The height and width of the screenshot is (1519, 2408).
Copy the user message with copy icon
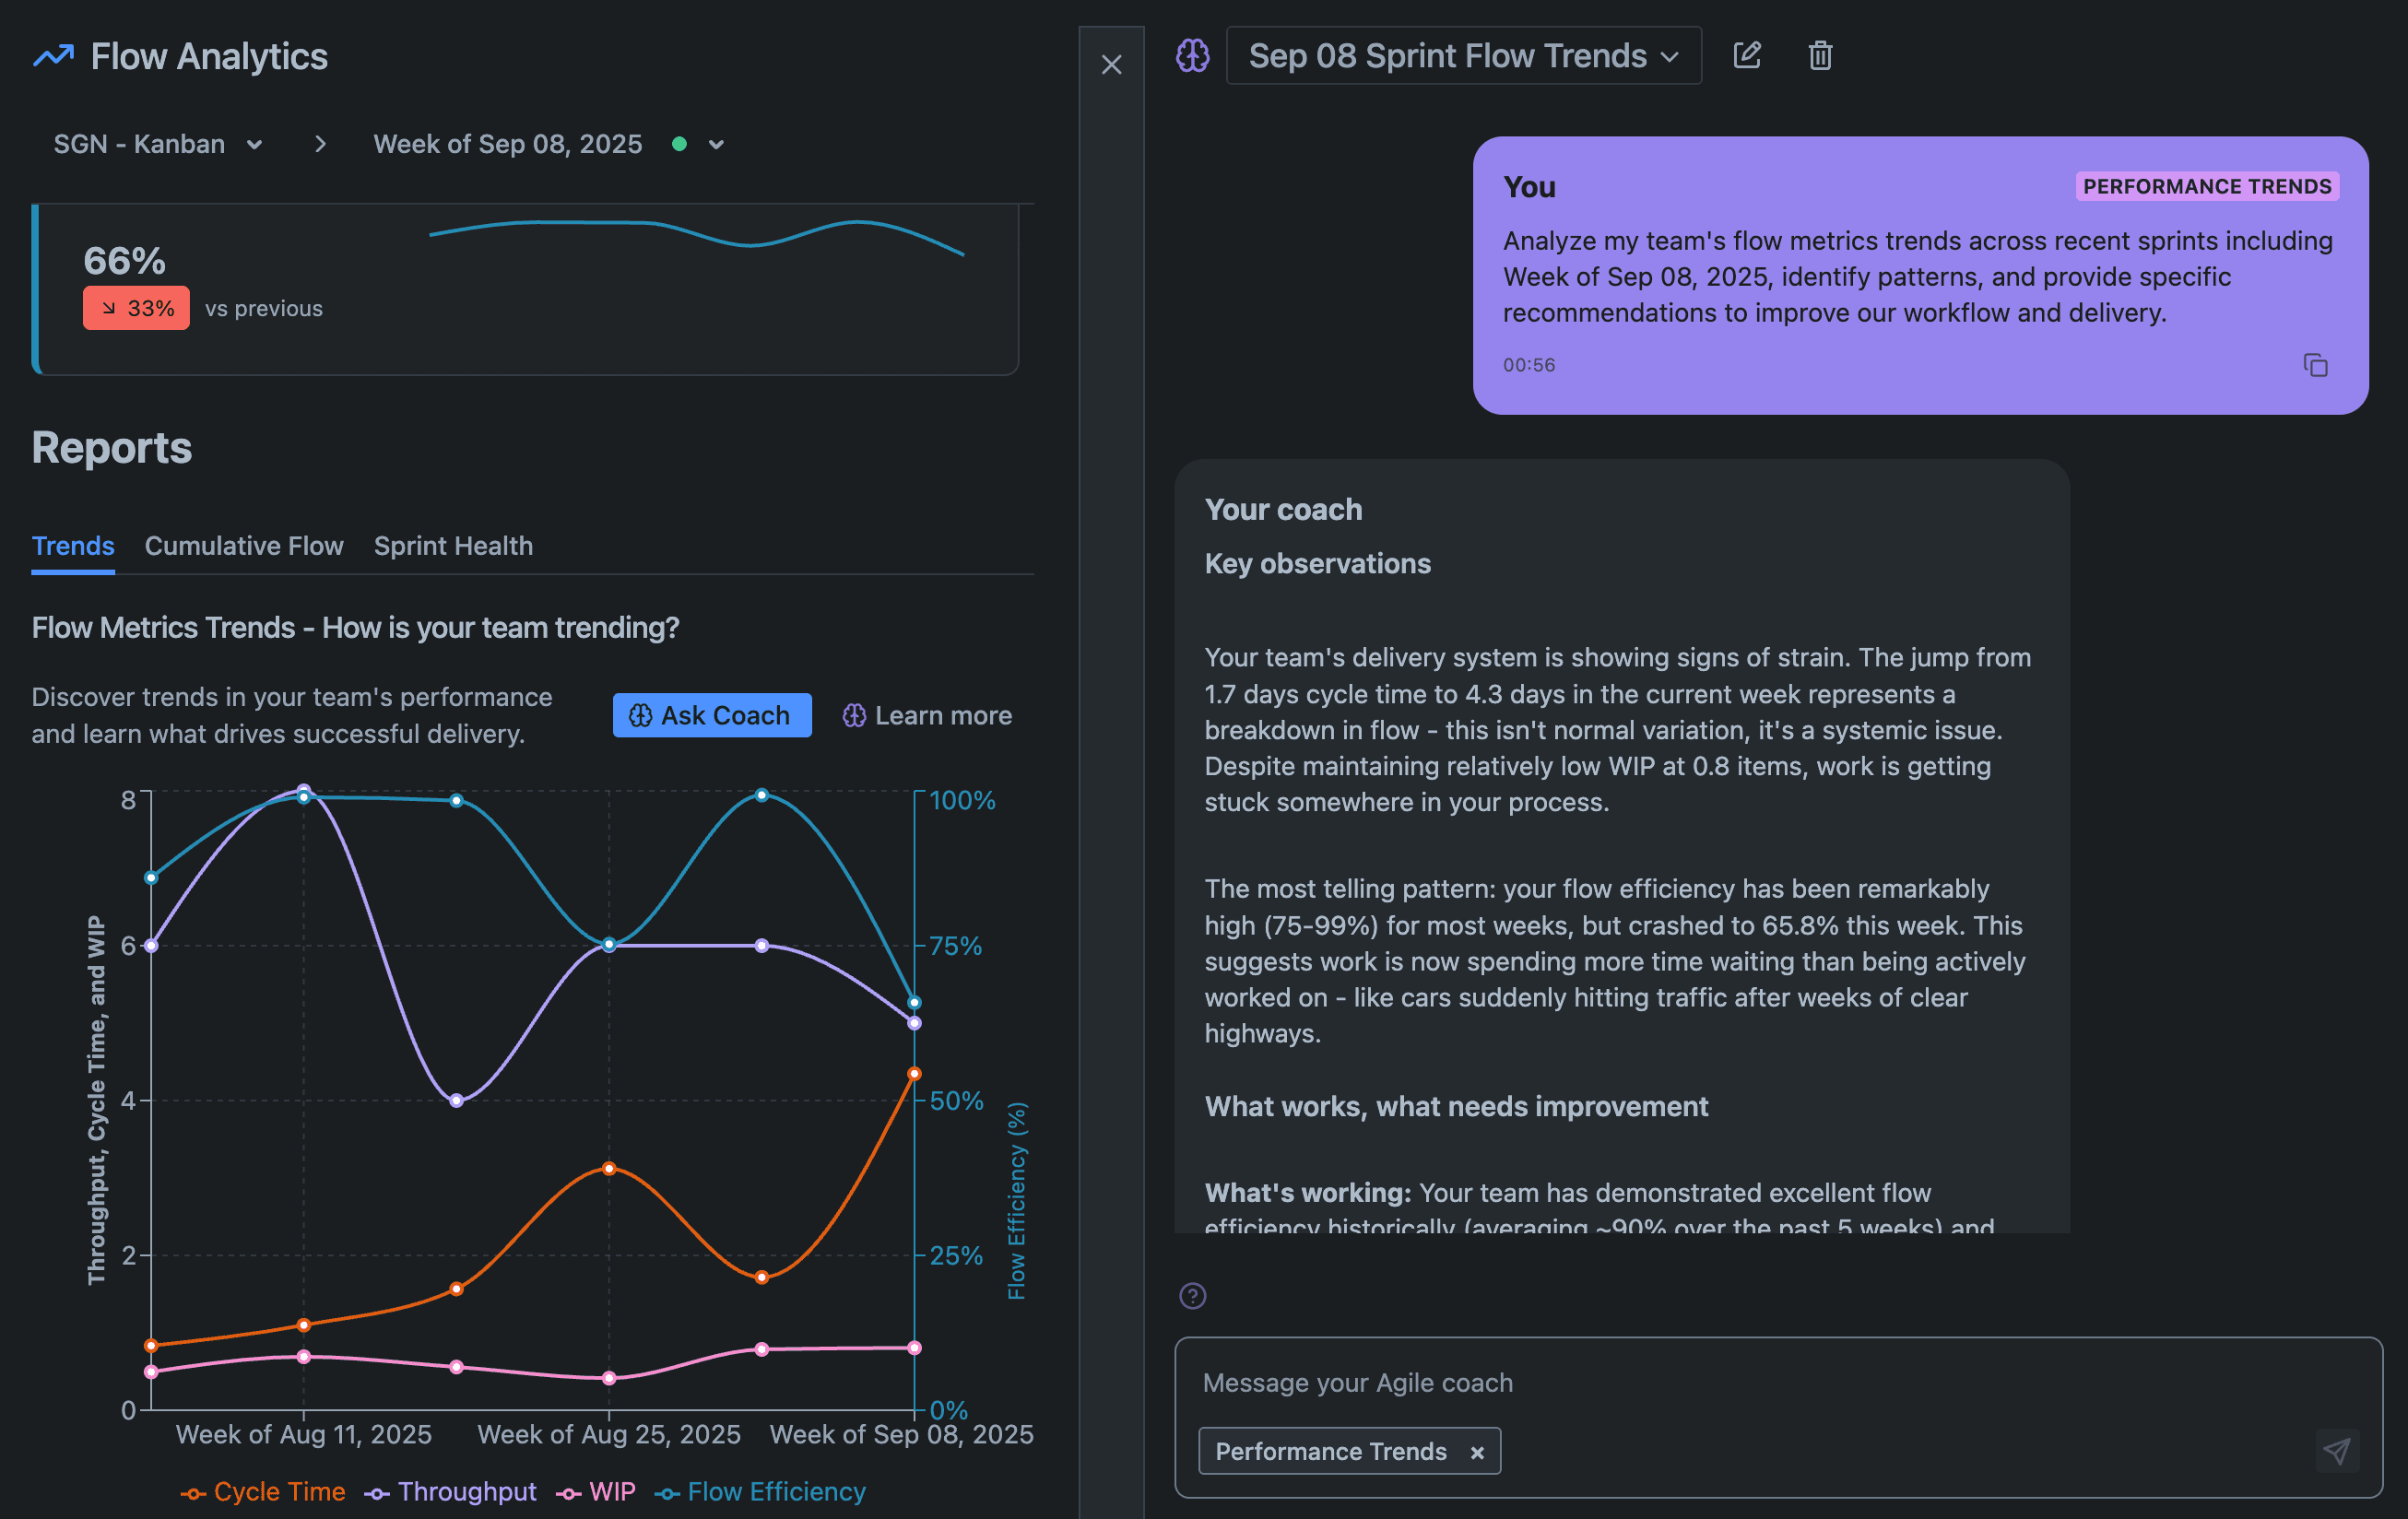[2315, 365]
